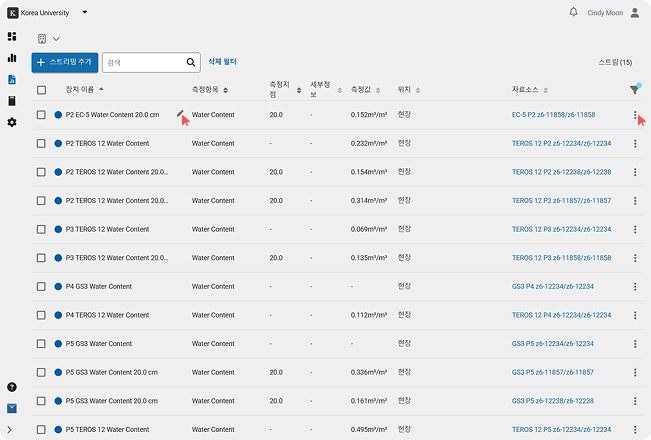Screen dimensions: 651x440
Task: Toggle the select-all checkbox in the header
Action: (x=42, y=90)
